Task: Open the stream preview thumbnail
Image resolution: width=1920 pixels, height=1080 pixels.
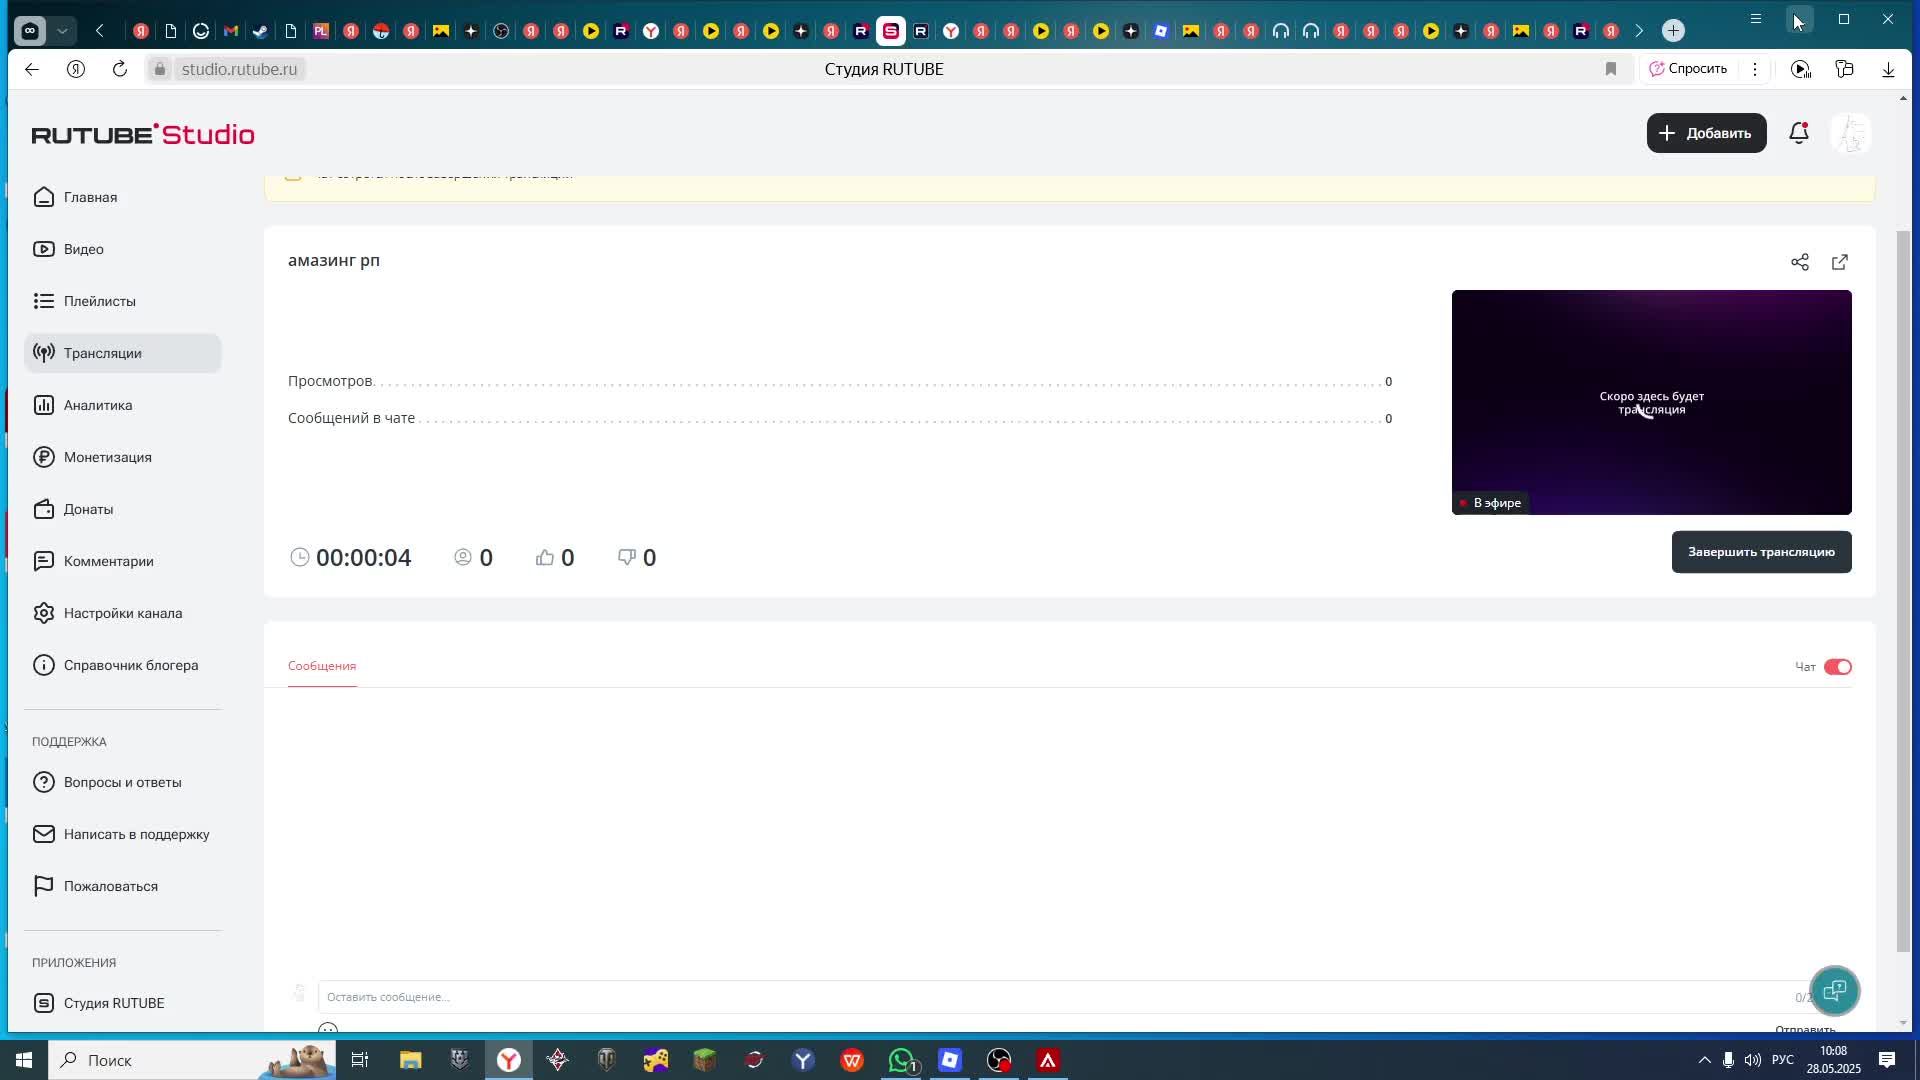Action: (x=1651, y=402)
